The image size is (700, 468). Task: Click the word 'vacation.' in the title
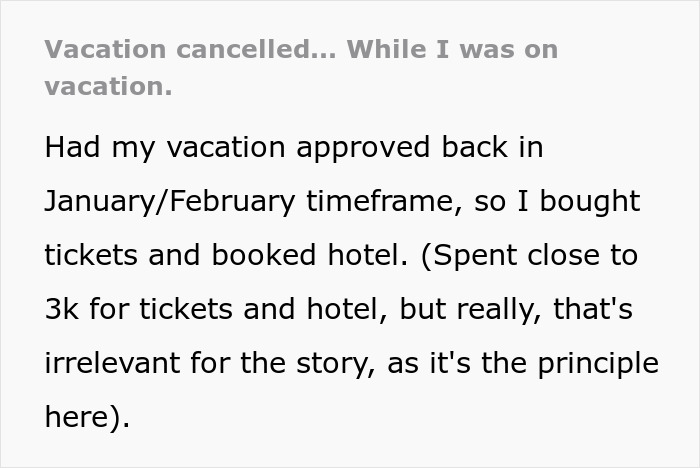click(x=108, y=86)
